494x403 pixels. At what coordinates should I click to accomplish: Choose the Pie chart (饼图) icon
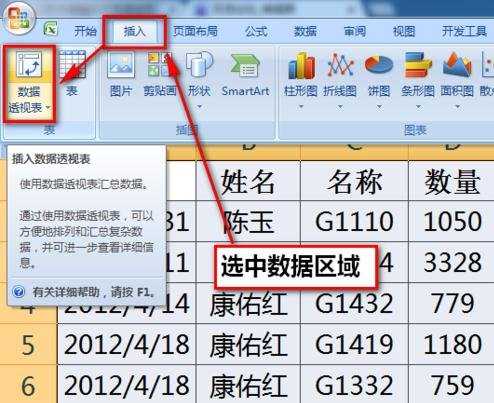click(379, 65)
